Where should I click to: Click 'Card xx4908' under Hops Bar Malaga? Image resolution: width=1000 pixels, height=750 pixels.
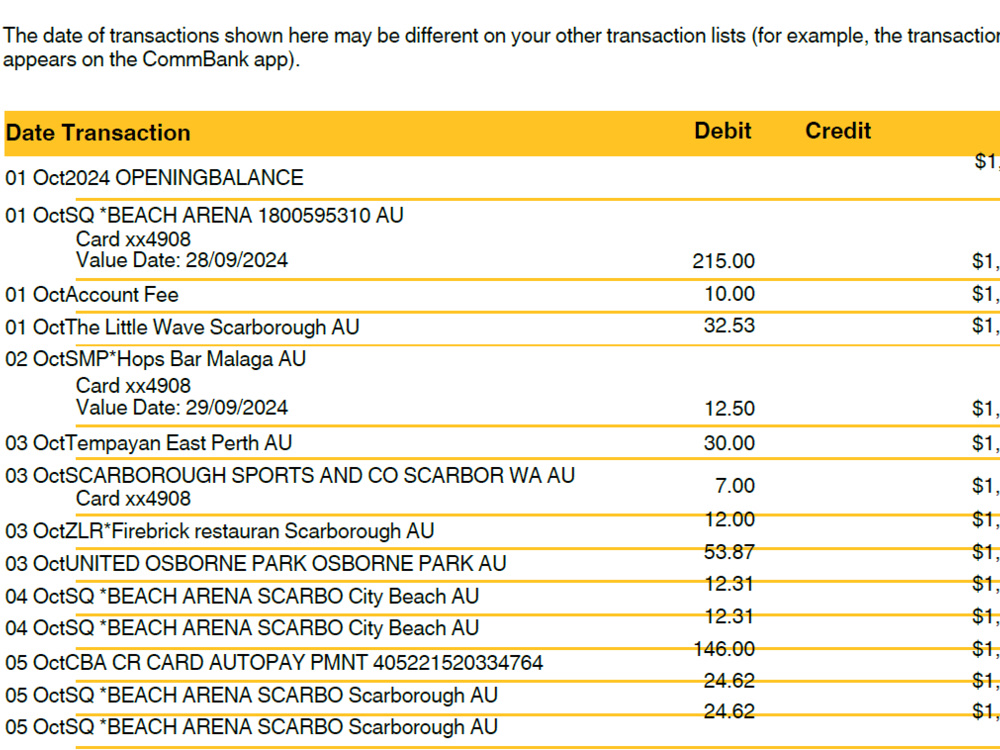[133, 386]
